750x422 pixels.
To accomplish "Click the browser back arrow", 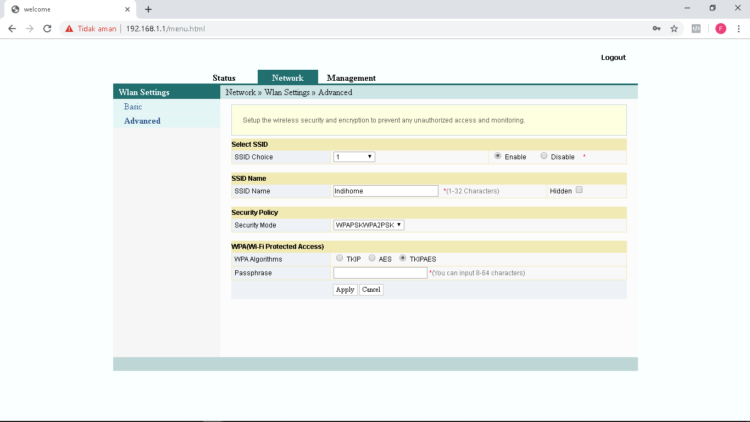I will (x=12, y=29).
